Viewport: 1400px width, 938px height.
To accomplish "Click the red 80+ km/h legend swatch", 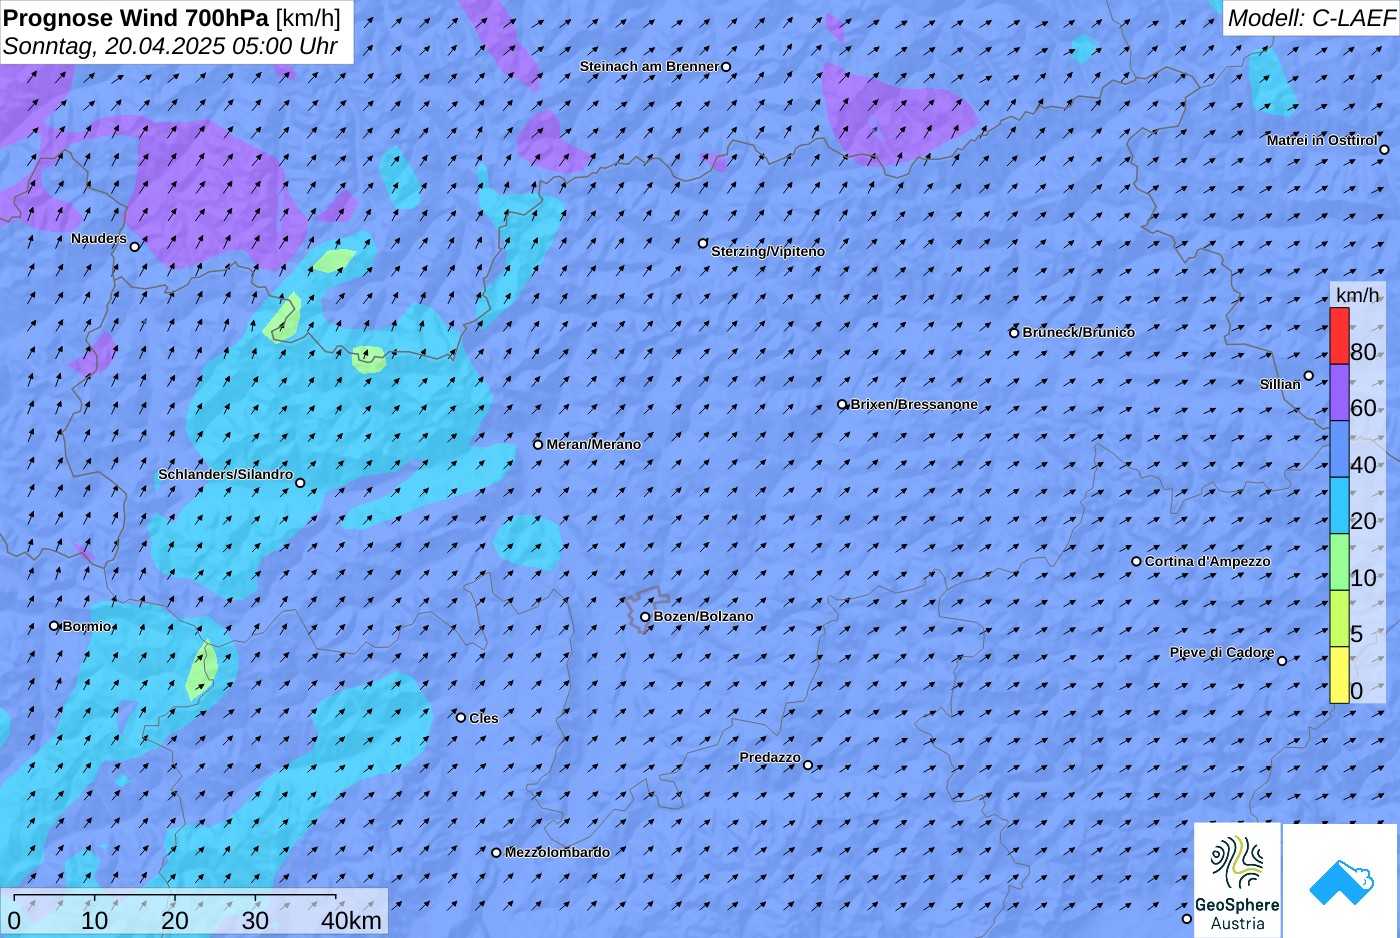I will coord(1339,336).
